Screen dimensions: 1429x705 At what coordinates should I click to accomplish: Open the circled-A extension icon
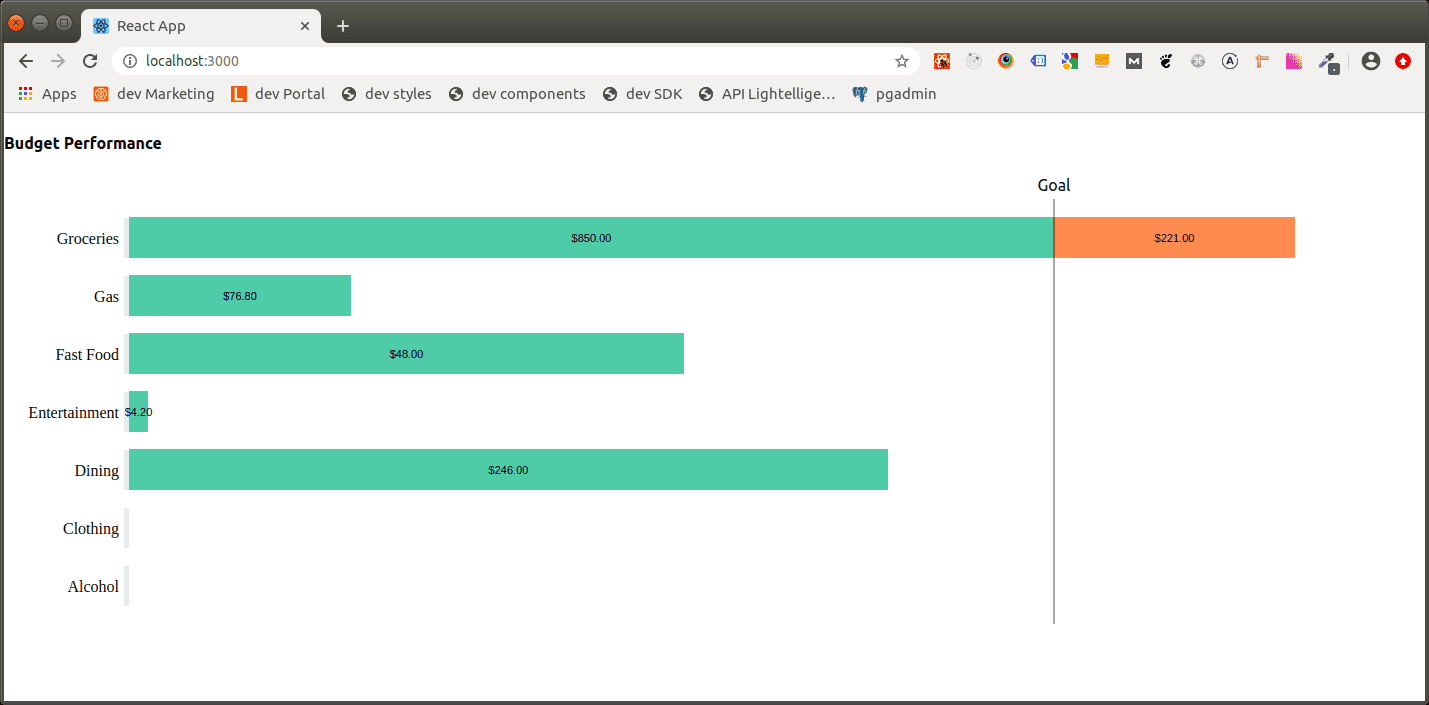pos(1229,60)
